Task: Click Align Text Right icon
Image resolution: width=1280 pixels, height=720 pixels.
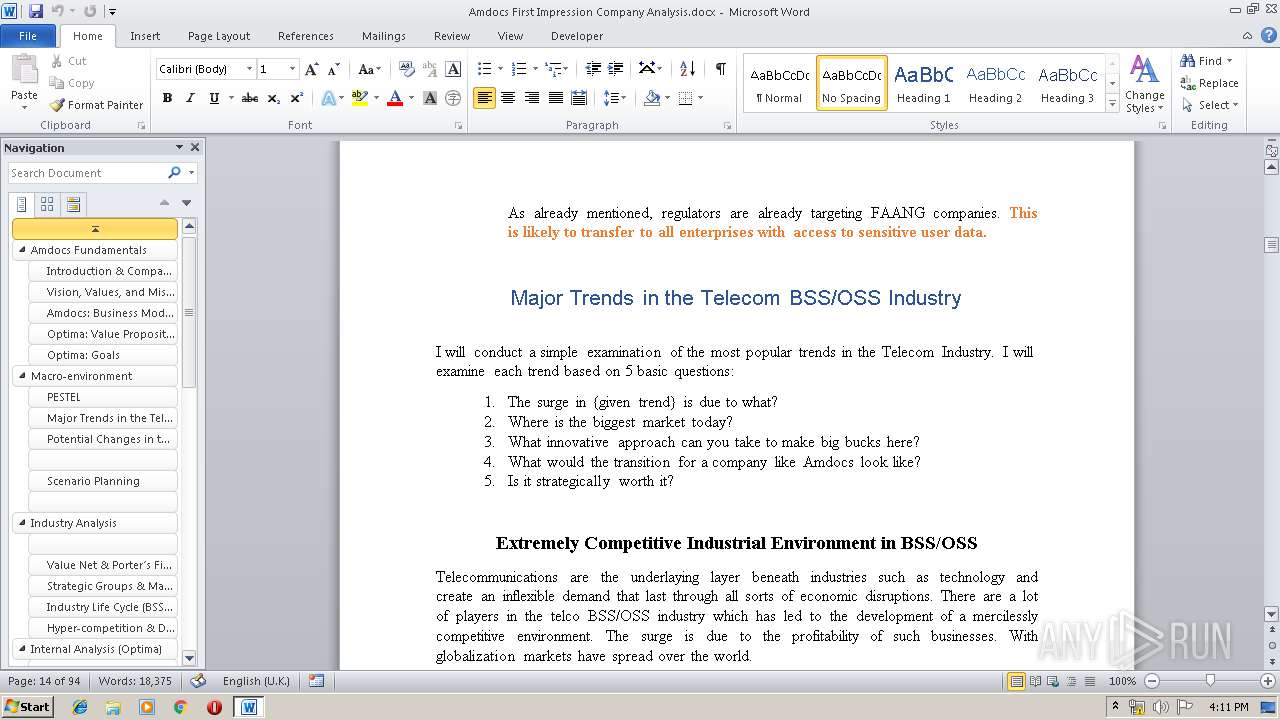Action: [532, 98]
